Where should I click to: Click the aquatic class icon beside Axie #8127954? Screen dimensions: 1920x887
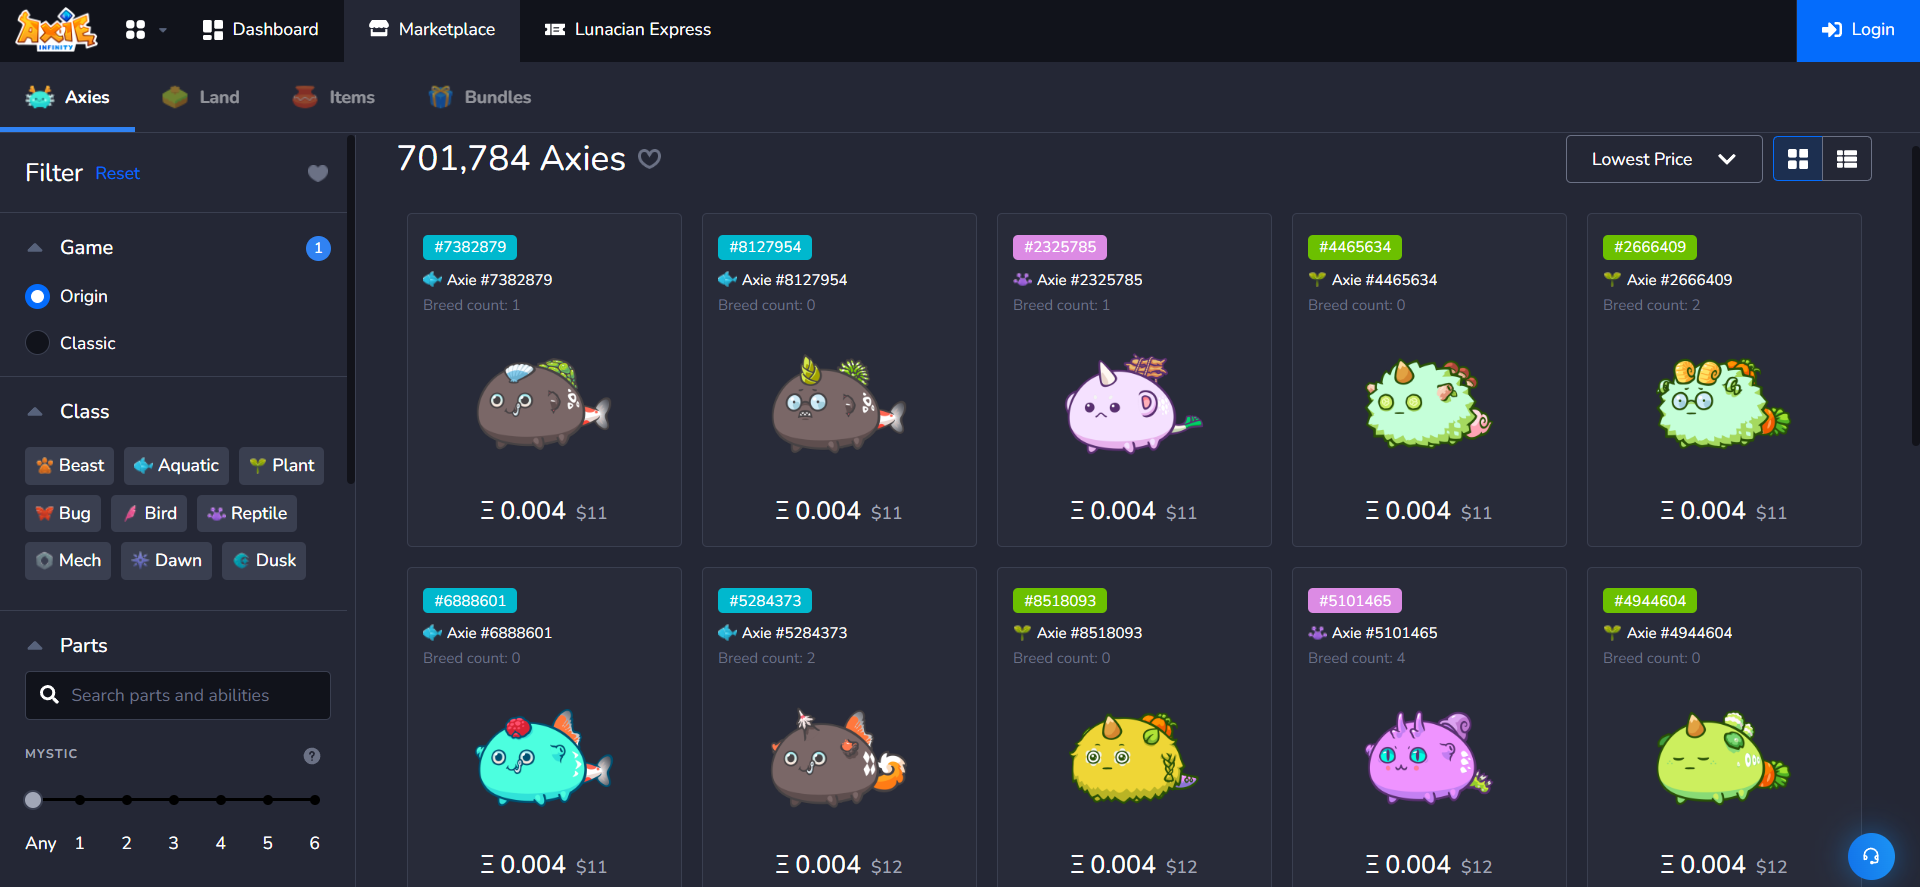(728, 279)
